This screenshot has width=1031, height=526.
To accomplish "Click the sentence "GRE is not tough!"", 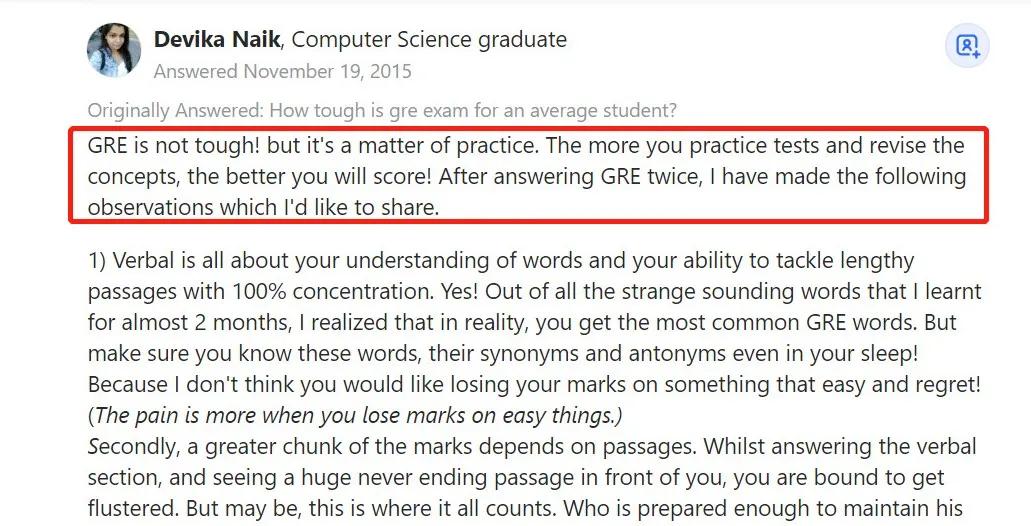I will click(x=174, y=146).
